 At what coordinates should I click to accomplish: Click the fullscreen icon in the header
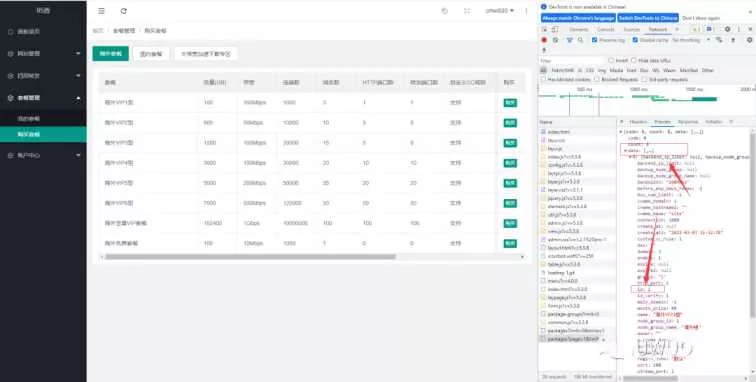[x=467, y=11]
